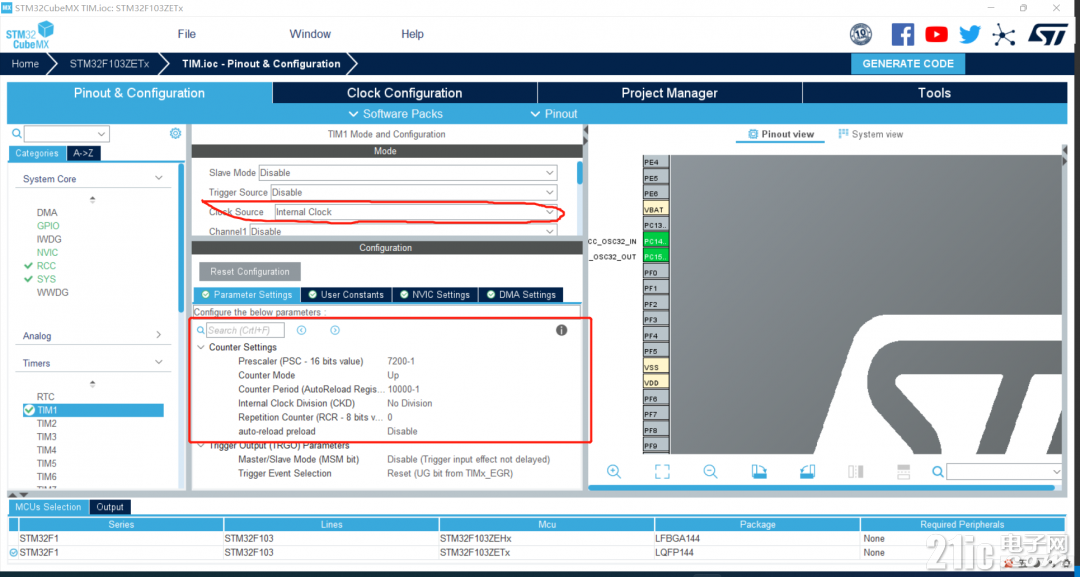
Task: Open the Facebook icon link
Action: coord(903,34)
